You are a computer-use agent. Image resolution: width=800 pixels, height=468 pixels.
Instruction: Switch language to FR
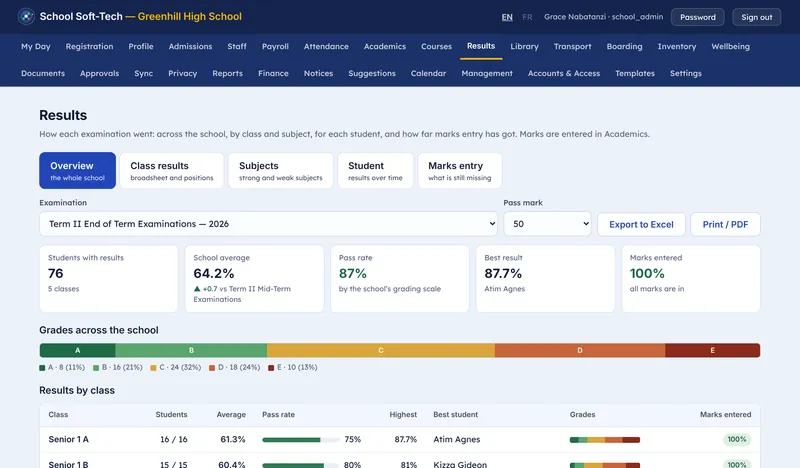(527, 17)
